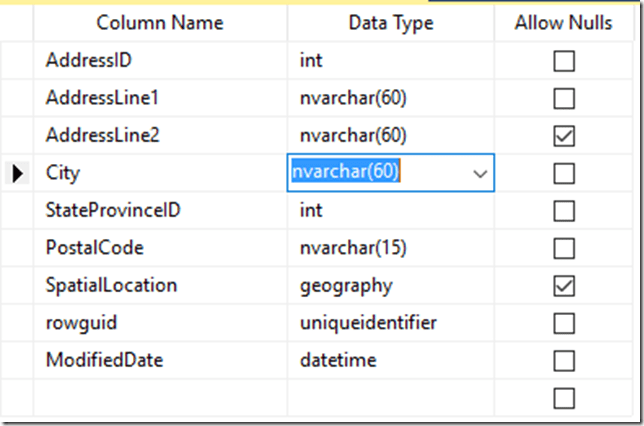
Task: Click the Data Type column header
Action: click(391, 23)
